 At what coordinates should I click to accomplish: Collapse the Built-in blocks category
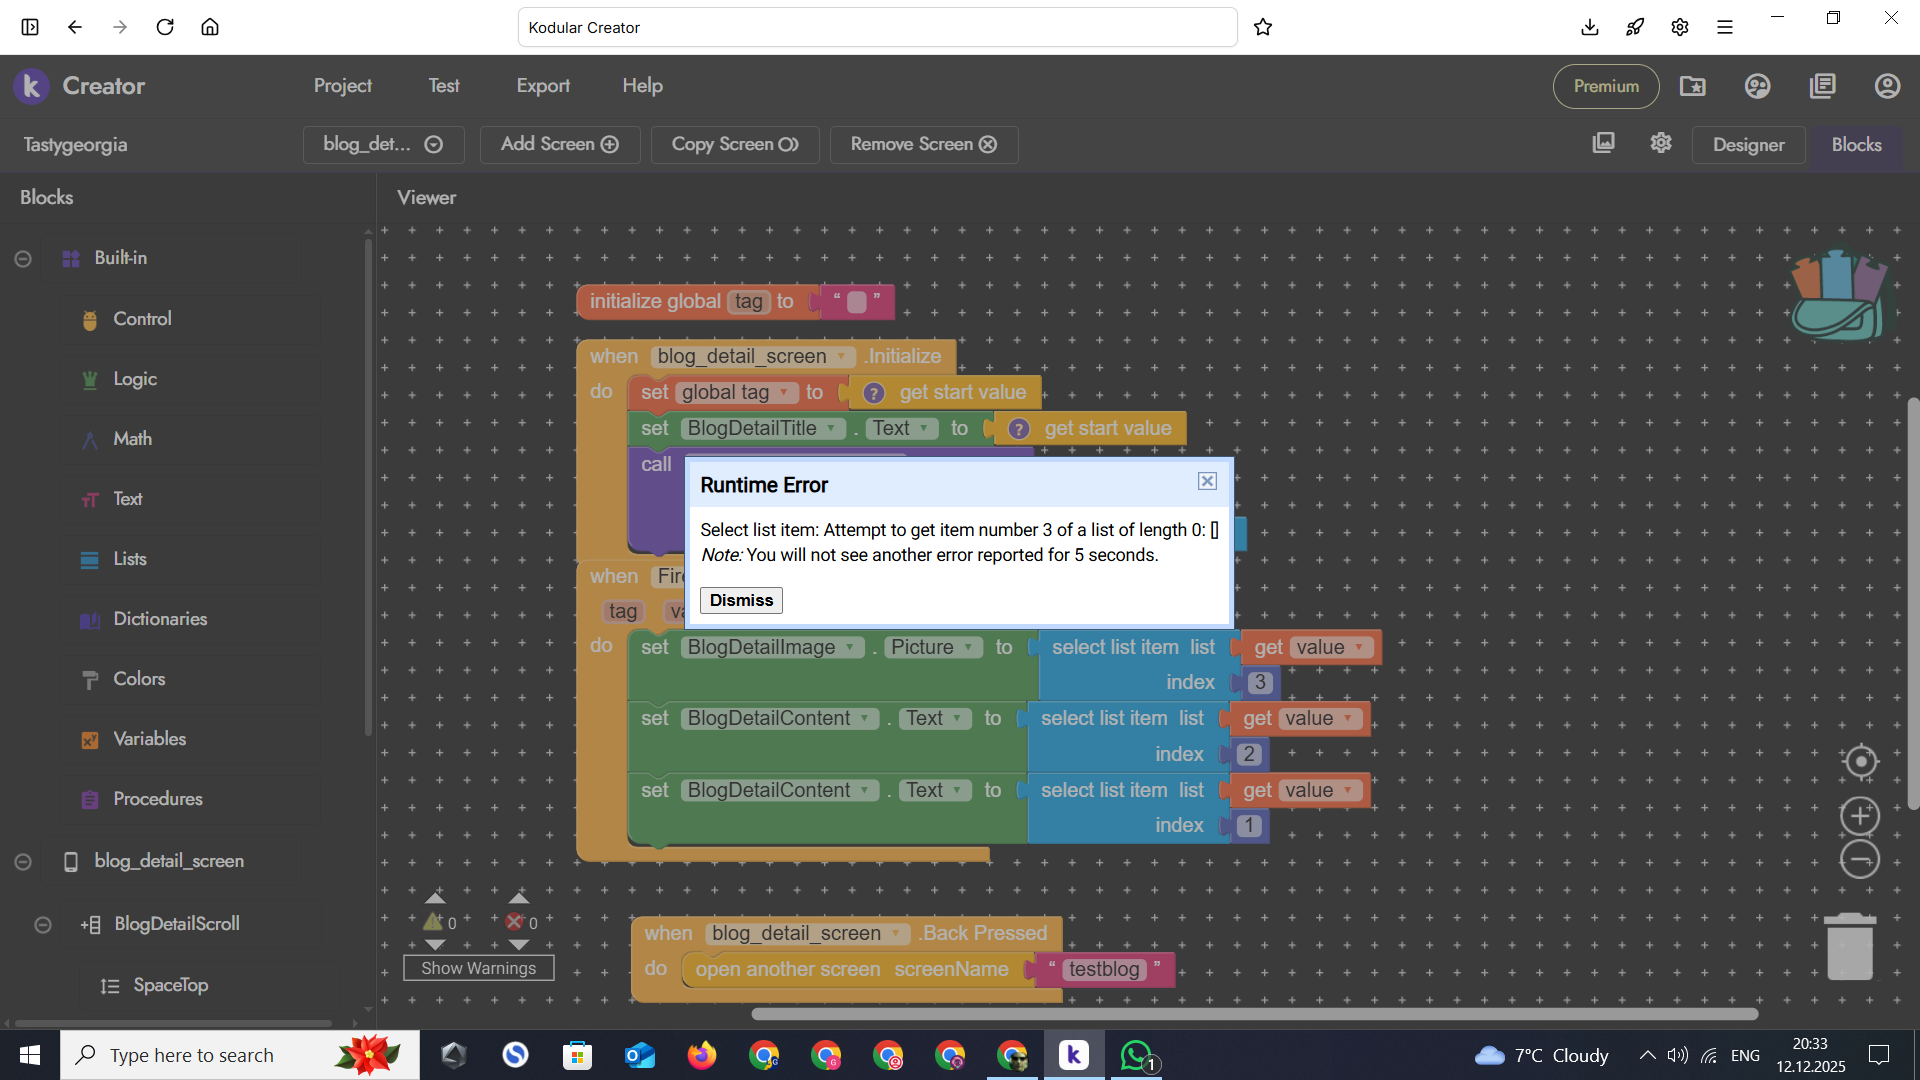click(x=23, y=259)
